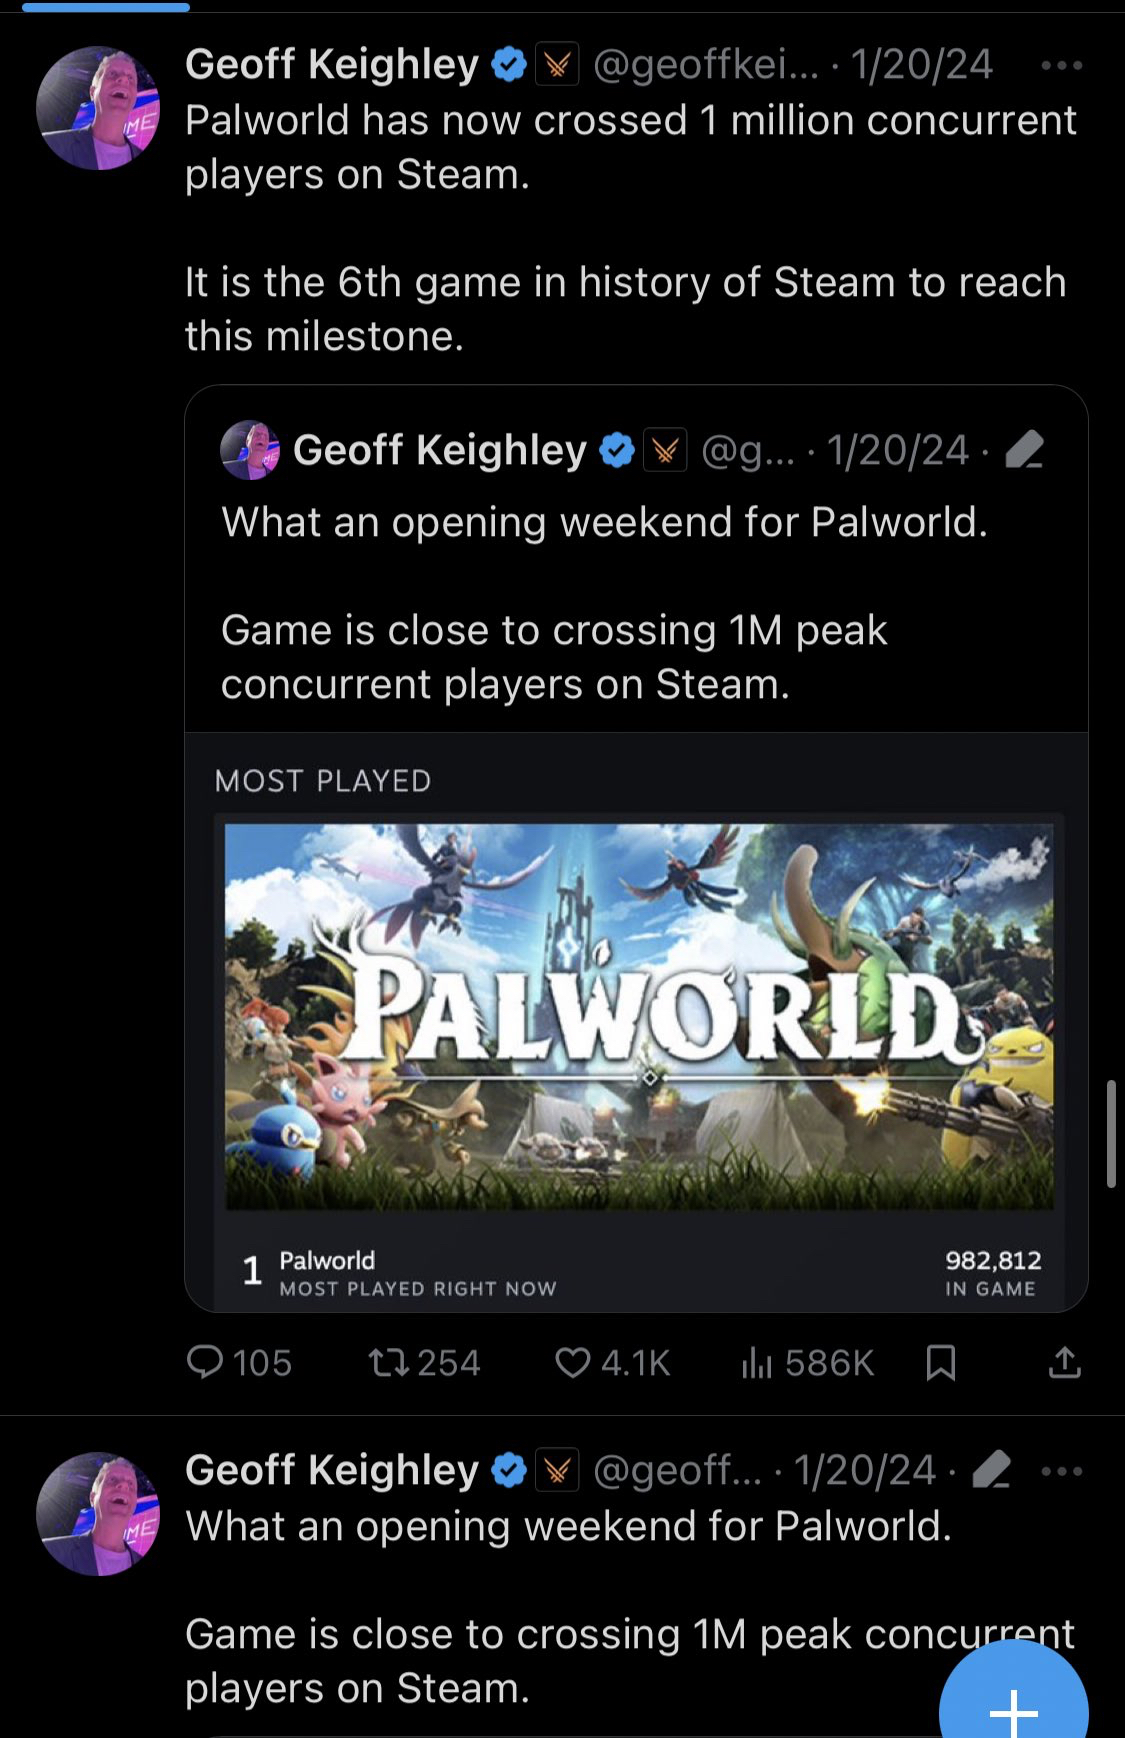Tap edited pencil icon on bottom tweet
The width and height of the screenshot is (1125, 1738).
click(991, 1470)
